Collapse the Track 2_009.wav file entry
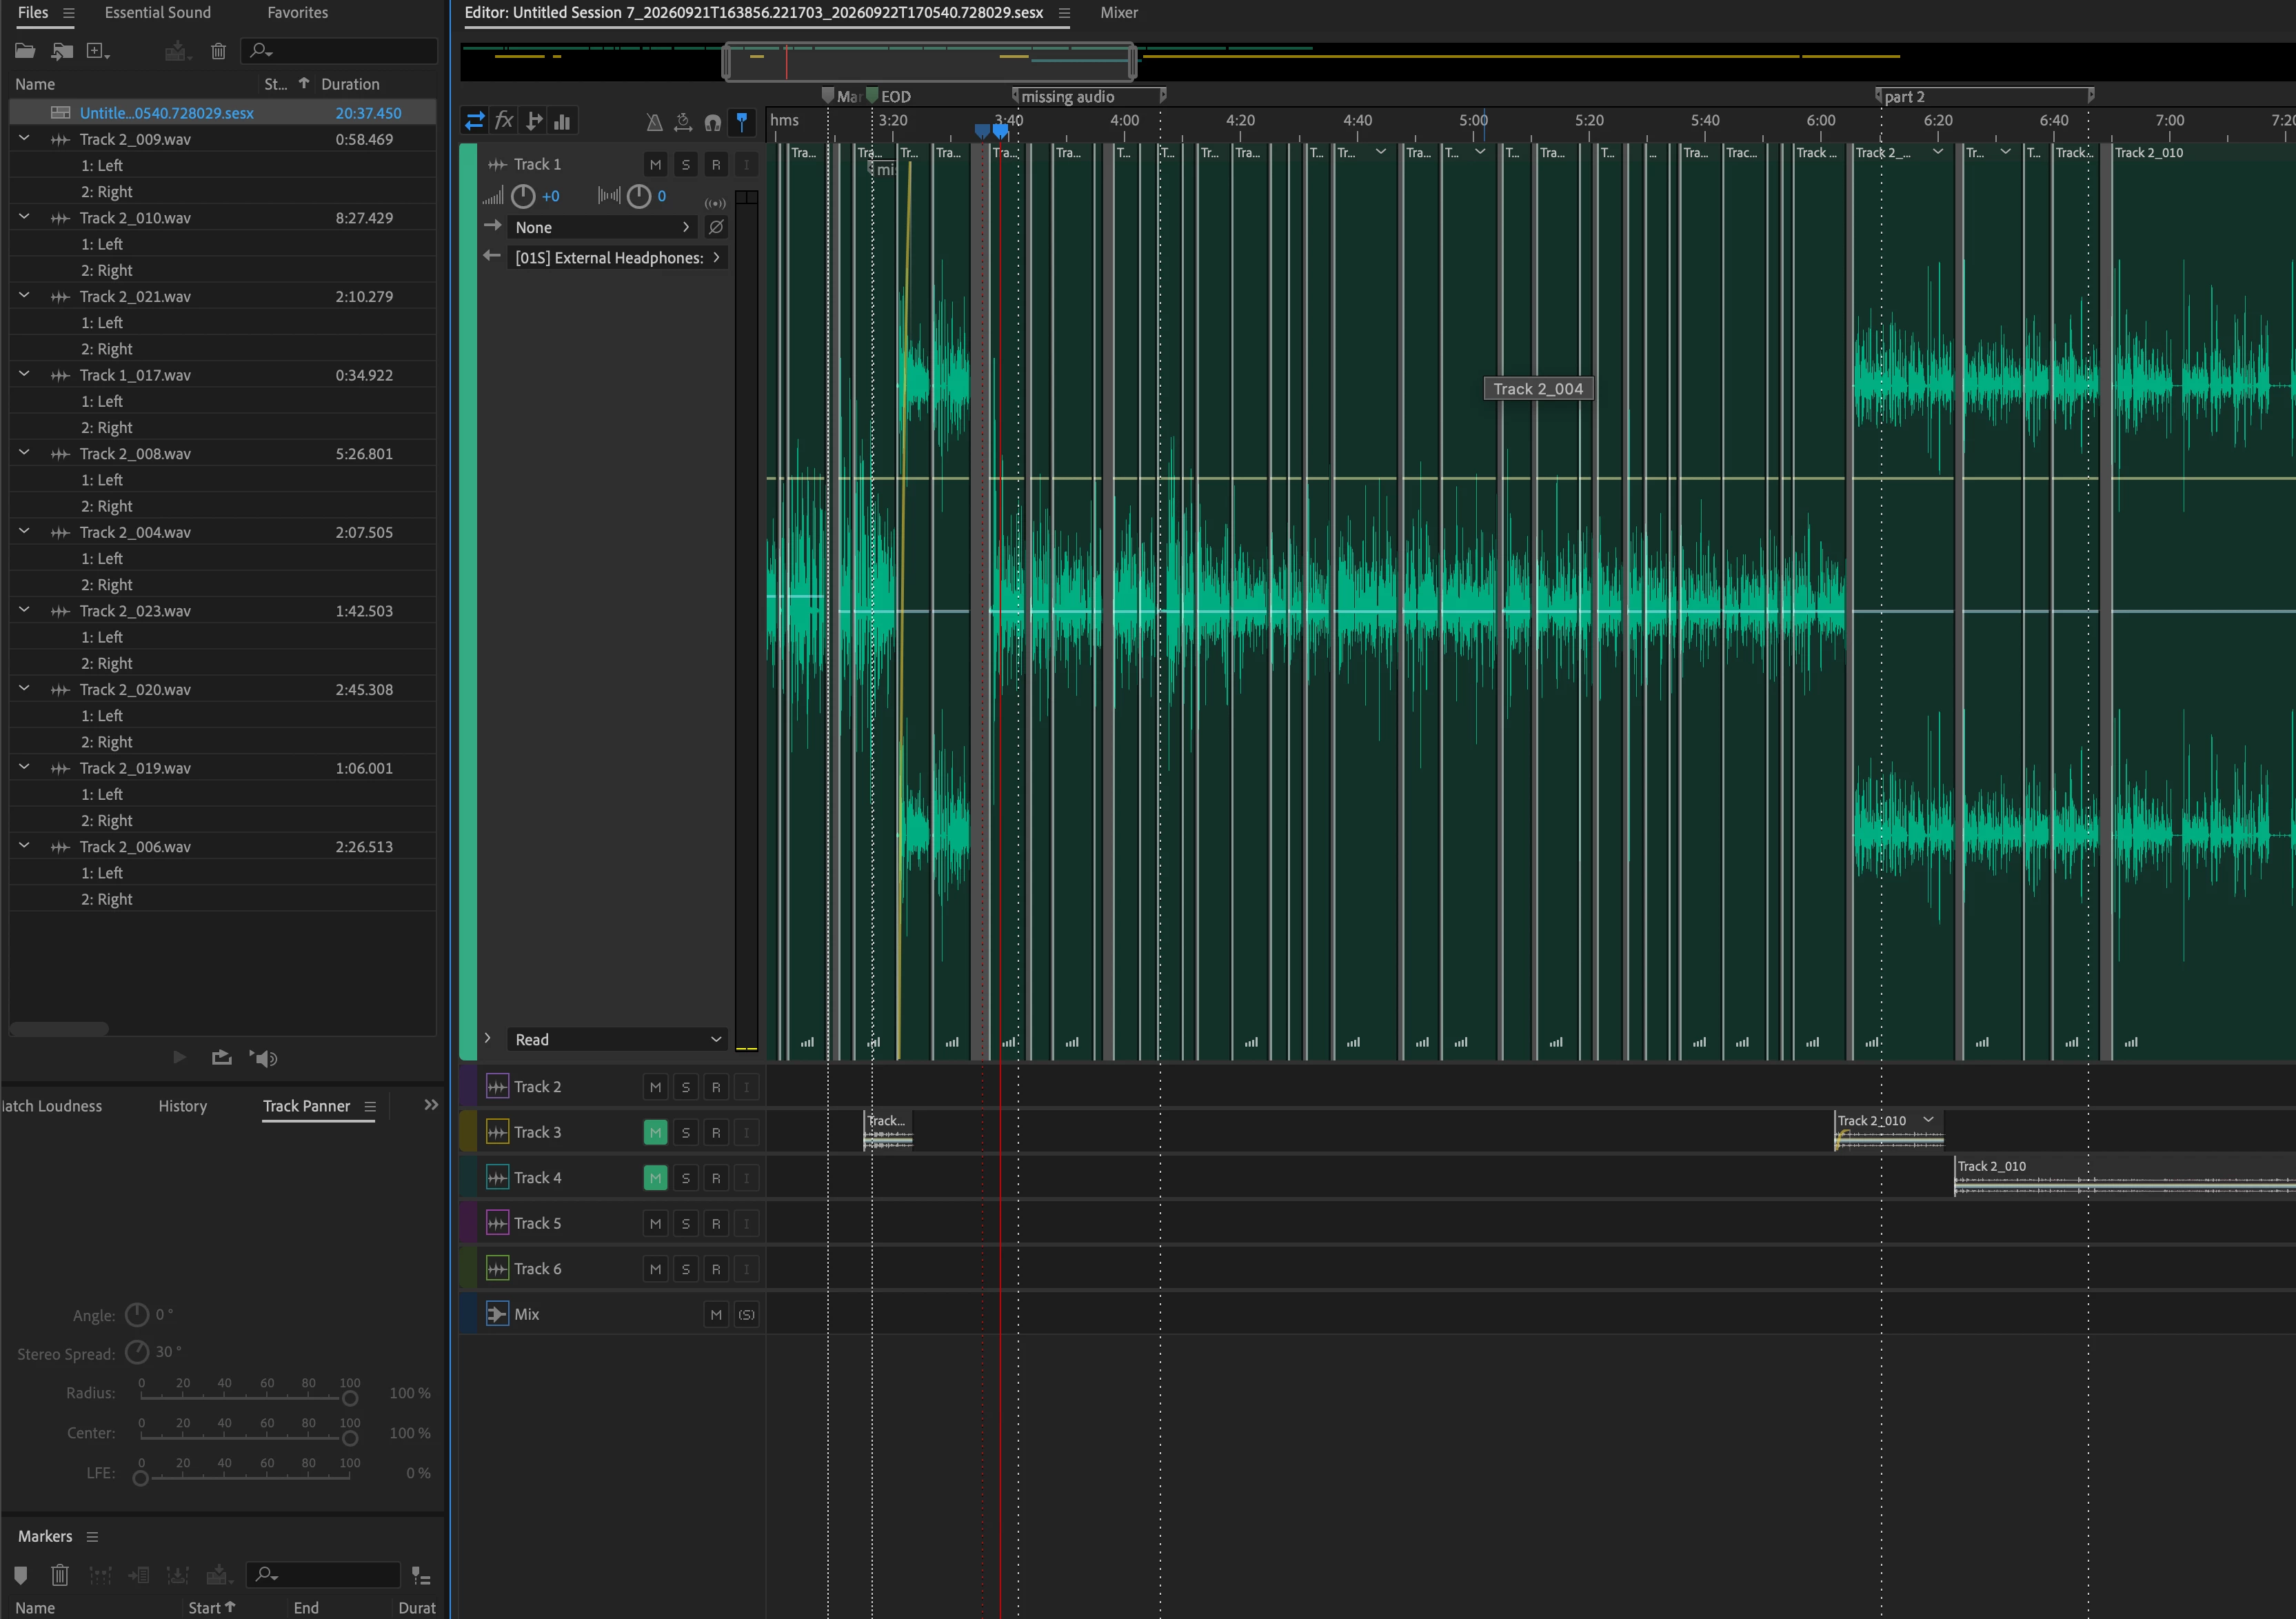Image resolution: width=2296 pixels, height=1619 pixels. [x=24, y=138]
